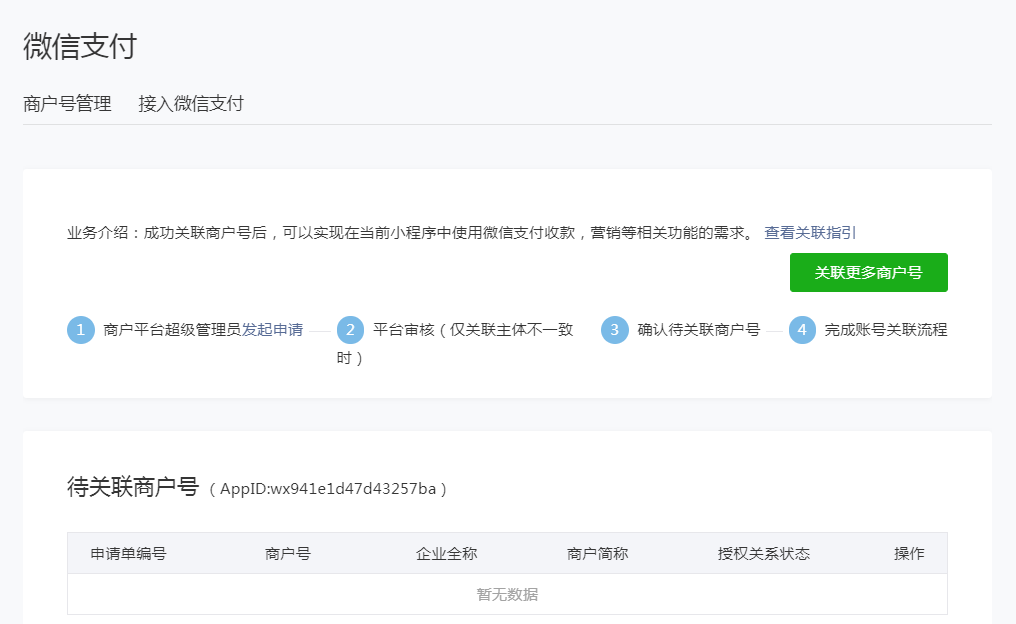
Task: Click the 平台审核 step 2 label
Action: 455,343
